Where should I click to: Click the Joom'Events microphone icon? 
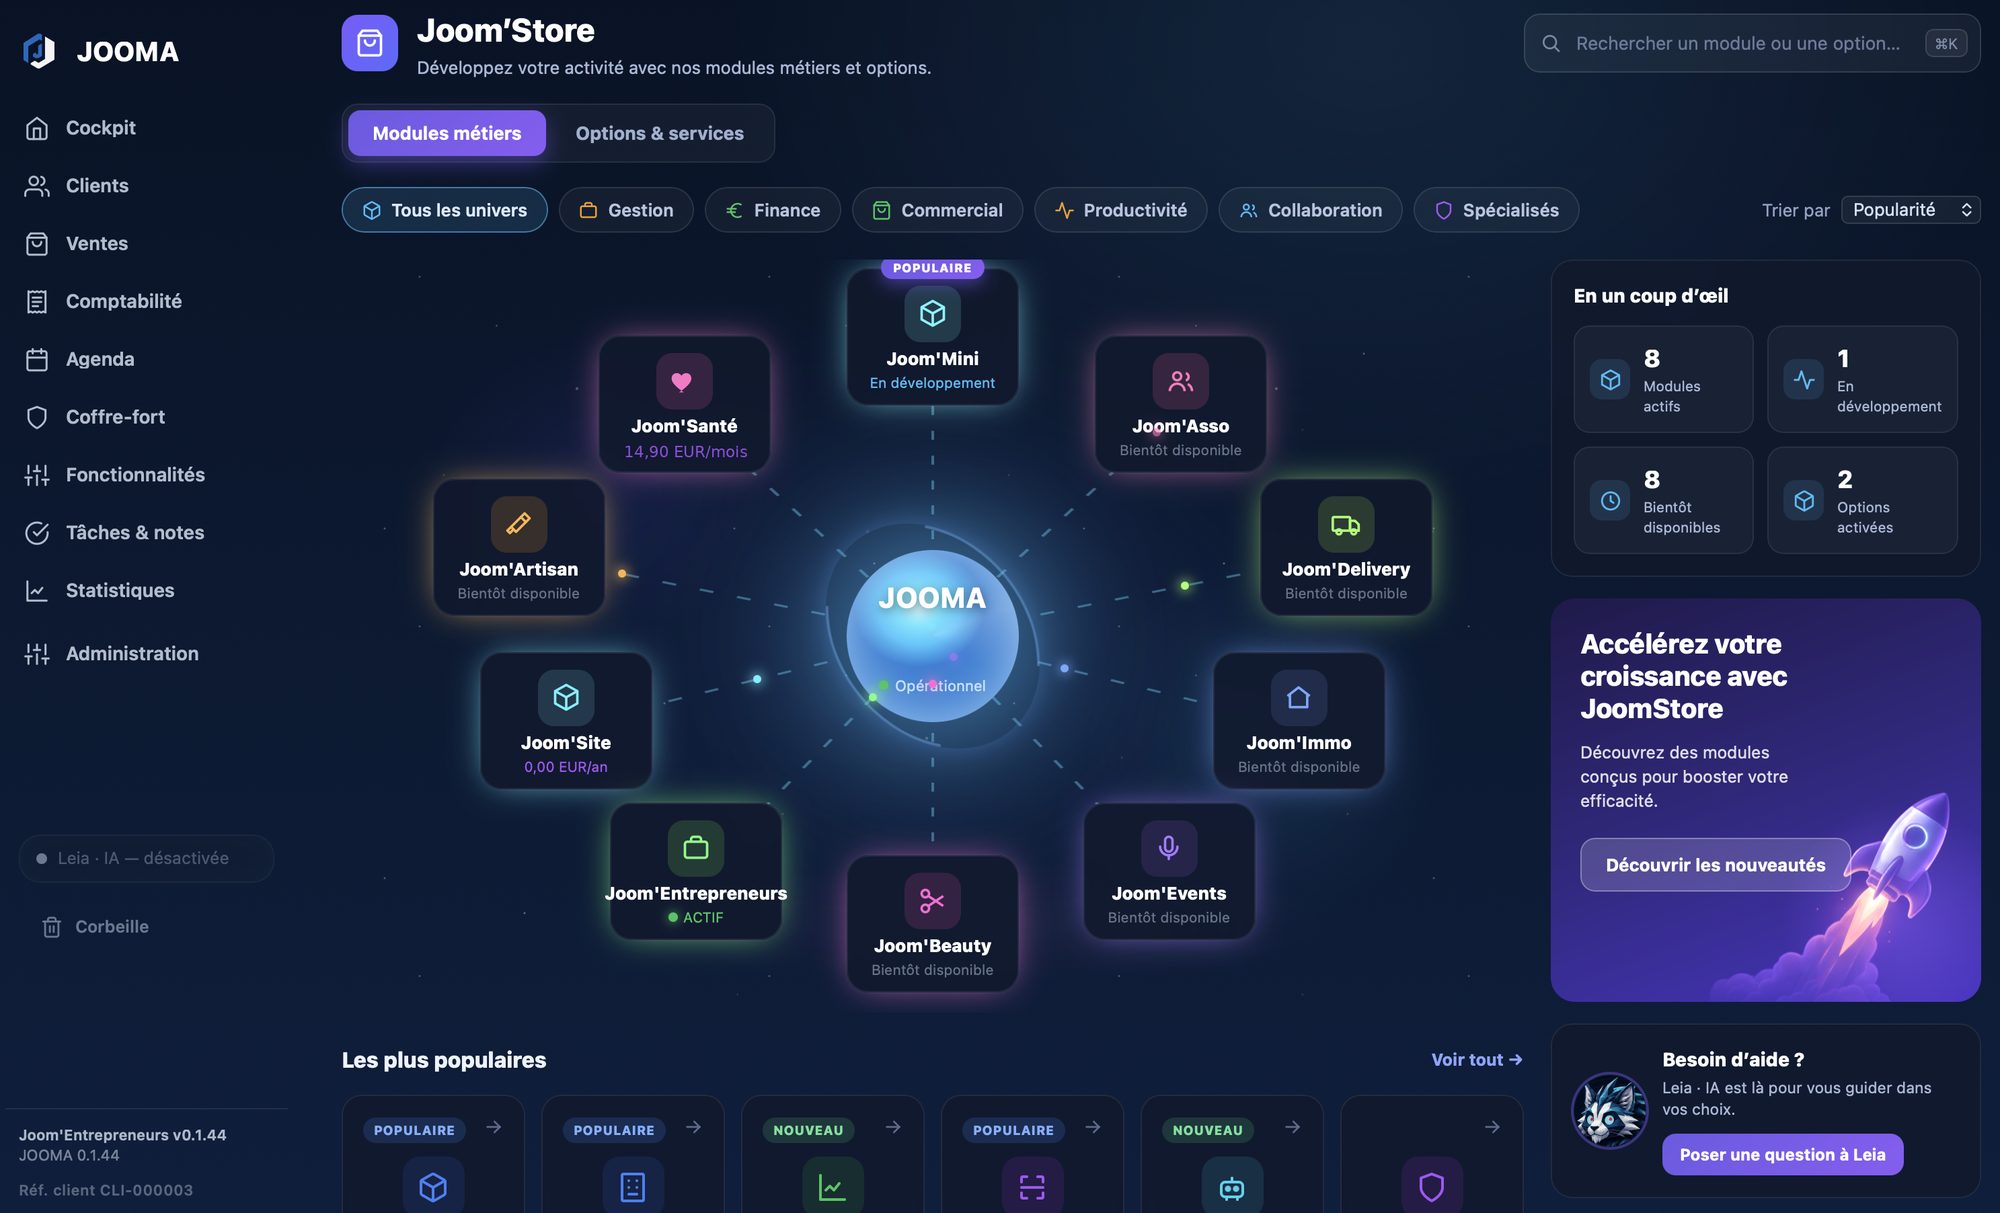[x=1169, y=848]
